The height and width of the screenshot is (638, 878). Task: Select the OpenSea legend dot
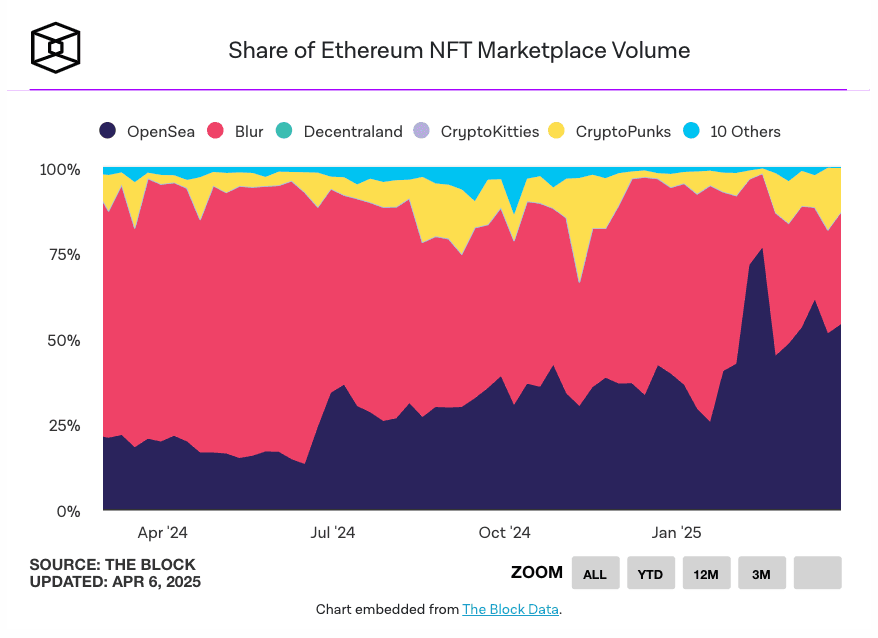[108, 131]
